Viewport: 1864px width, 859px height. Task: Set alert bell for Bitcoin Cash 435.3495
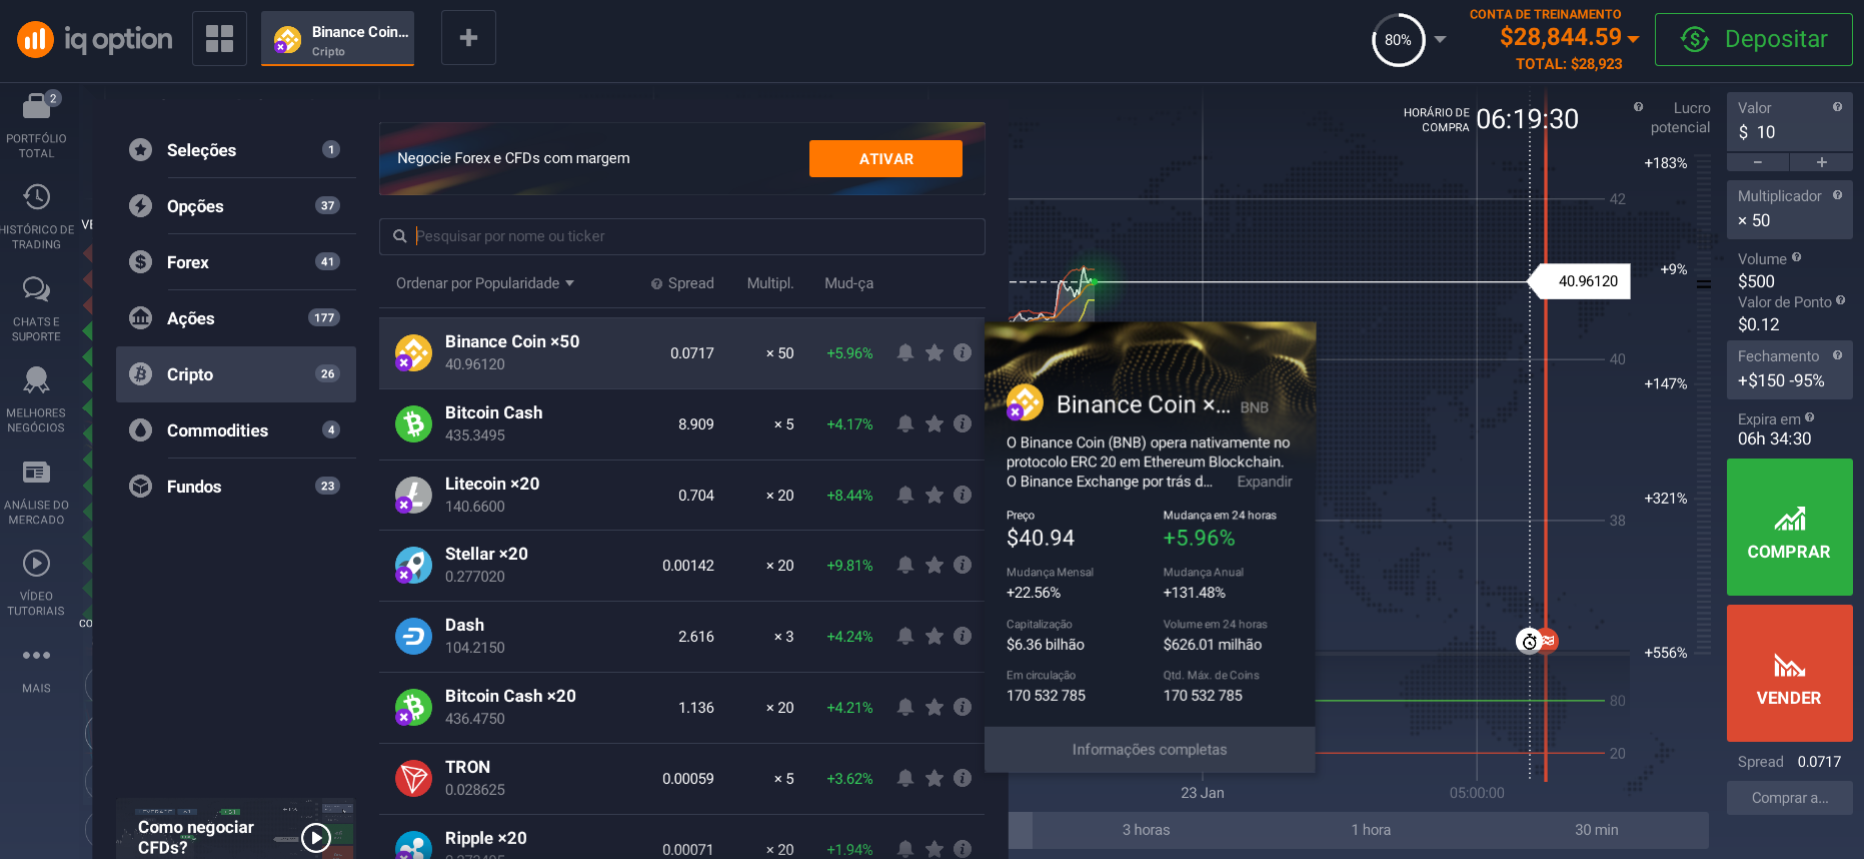point(905,424)
